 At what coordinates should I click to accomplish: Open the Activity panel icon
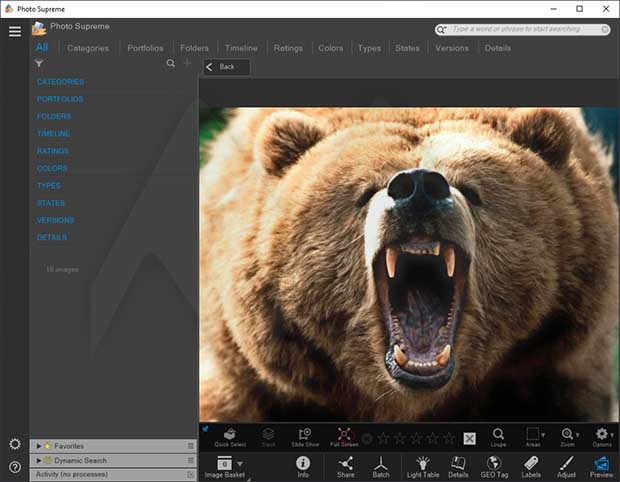[191, 474]
